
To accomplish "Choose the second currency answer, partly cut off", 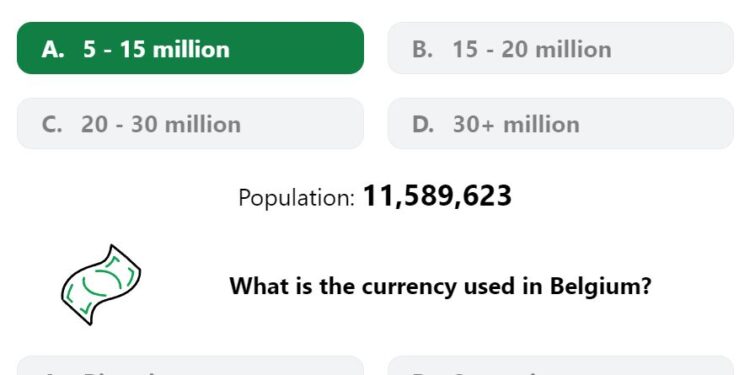I will click(560, 365).
